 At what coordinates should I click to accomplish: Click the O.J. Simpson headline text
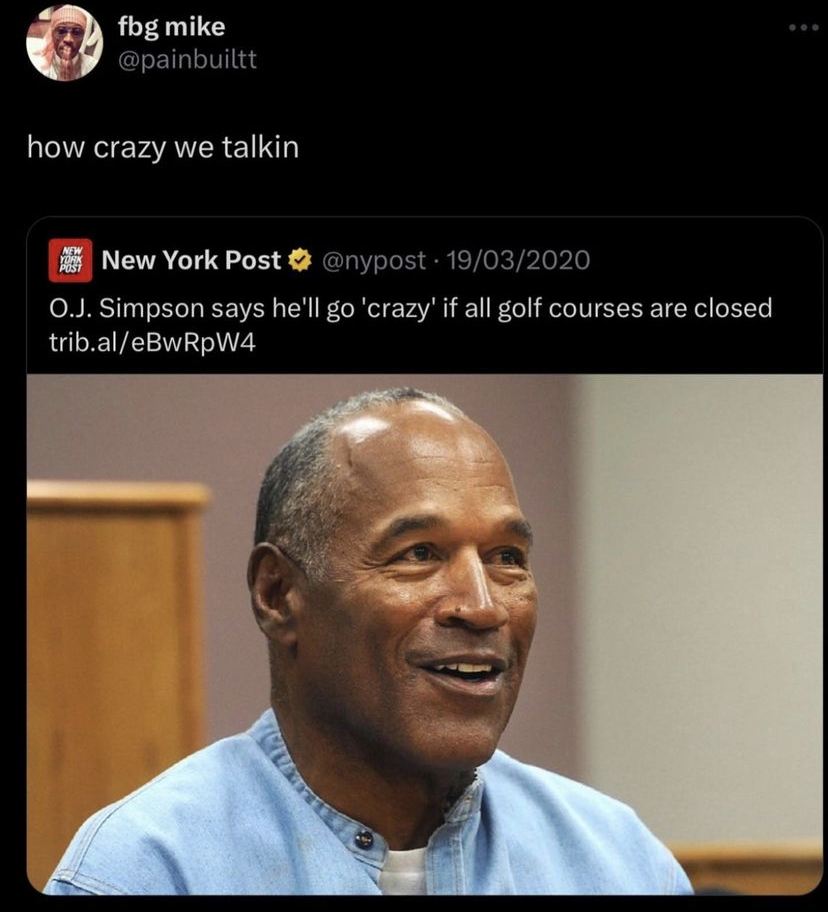point(411,308)
